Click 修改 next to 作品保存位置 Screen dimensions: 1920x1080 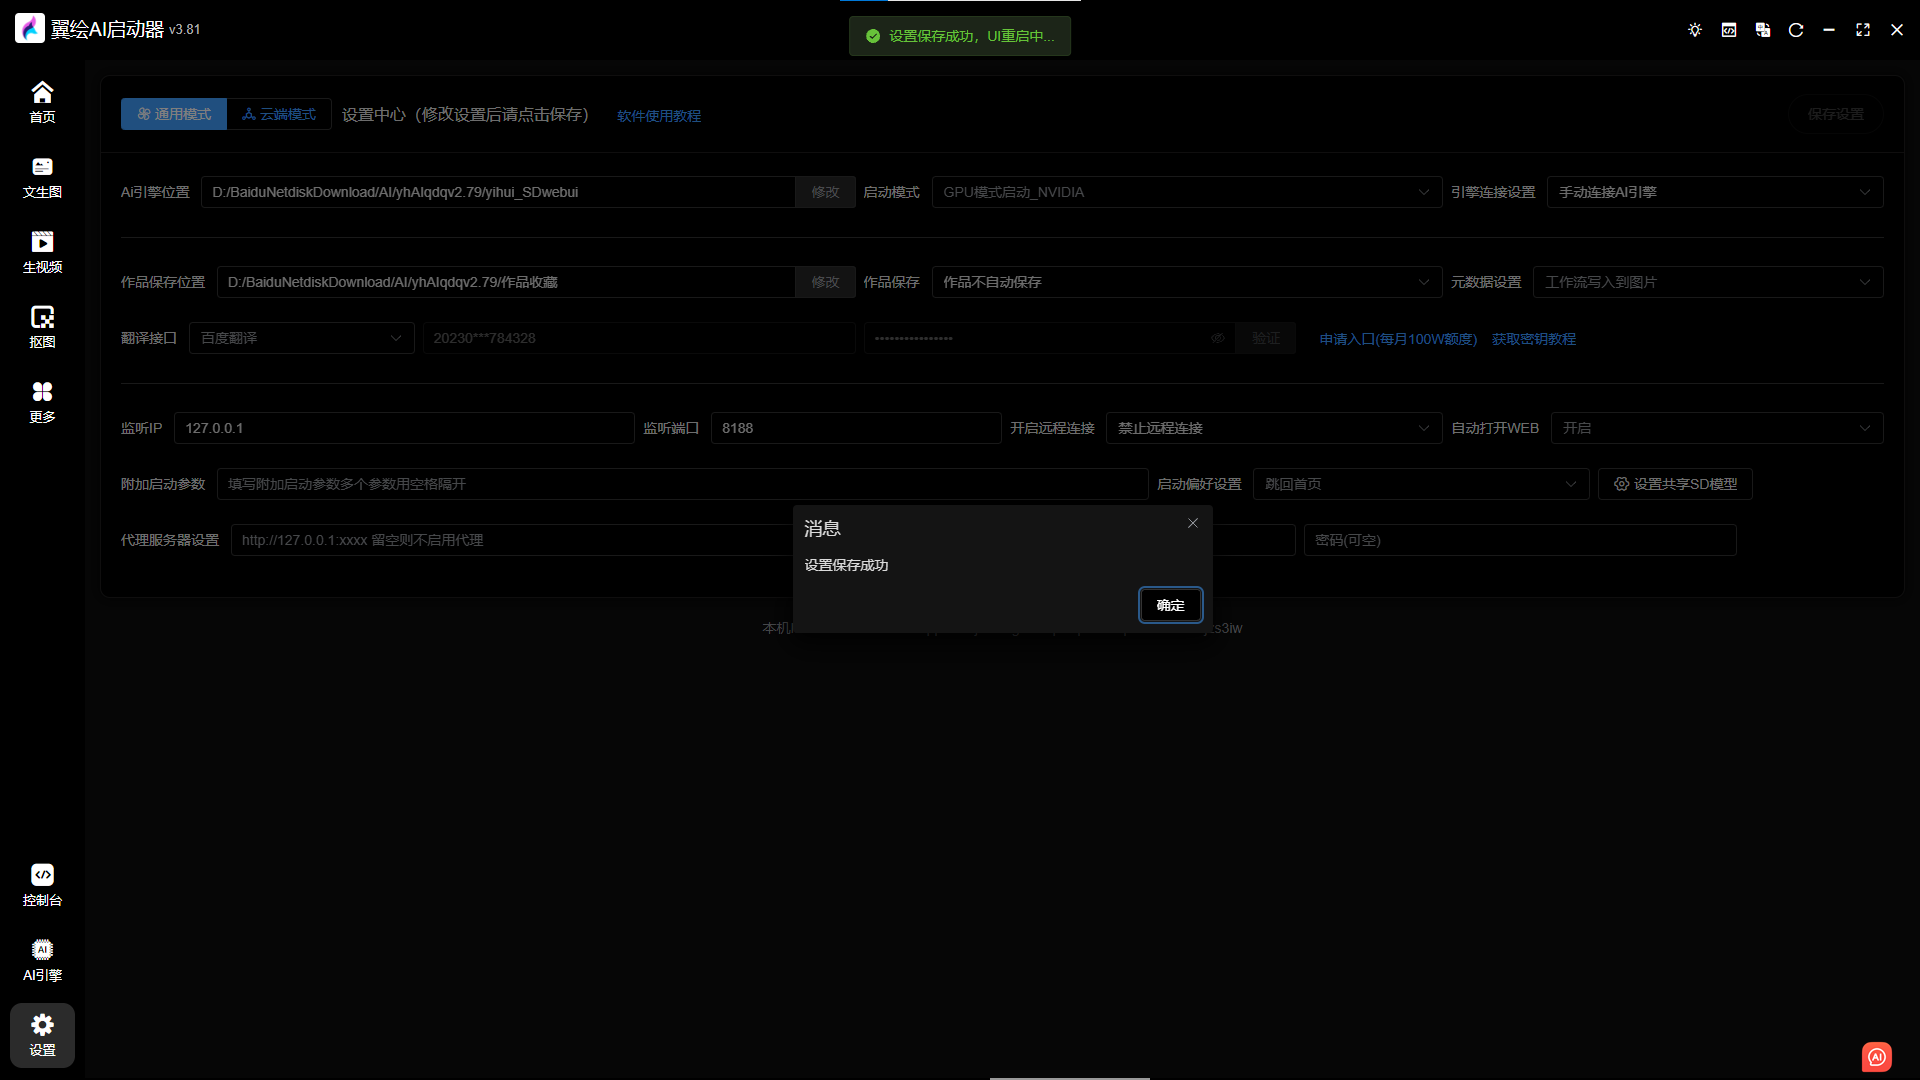825,282
